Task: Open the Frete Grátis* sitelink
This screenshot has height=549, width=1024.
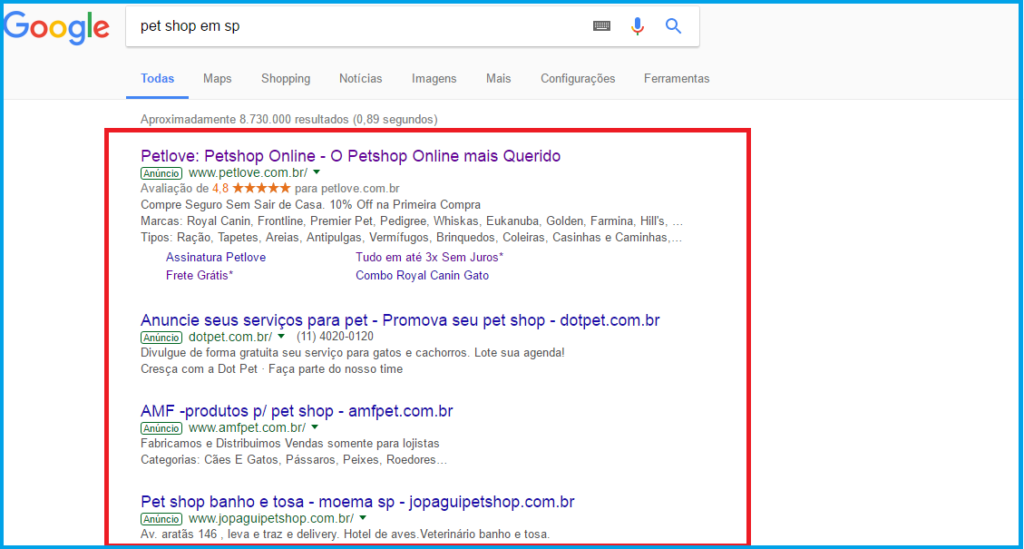Action: [x=199, y=275]
